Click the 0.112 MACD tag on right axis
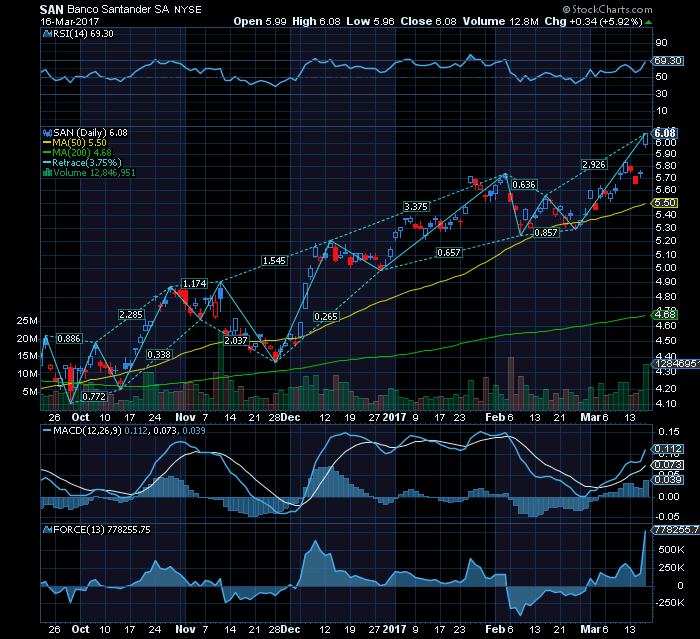The height and width of the screenshot is (639, 700). click(668, 448)
